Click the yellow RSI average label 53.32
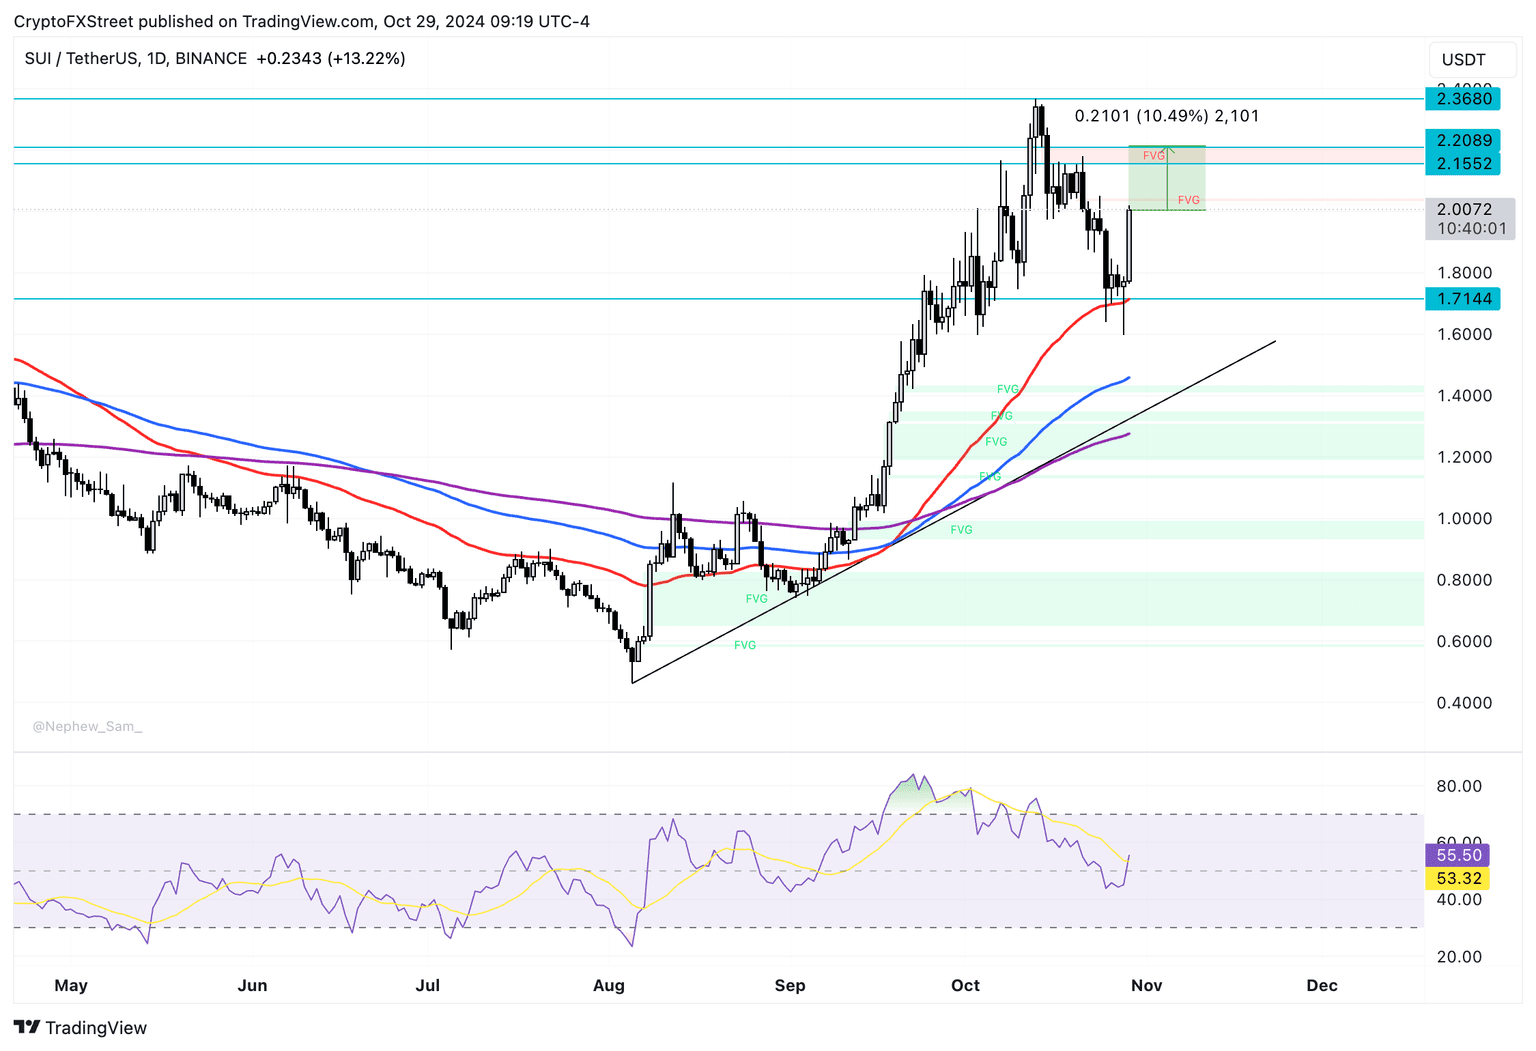This screenshot has width=1536, height=1051. coord(1458,878)
